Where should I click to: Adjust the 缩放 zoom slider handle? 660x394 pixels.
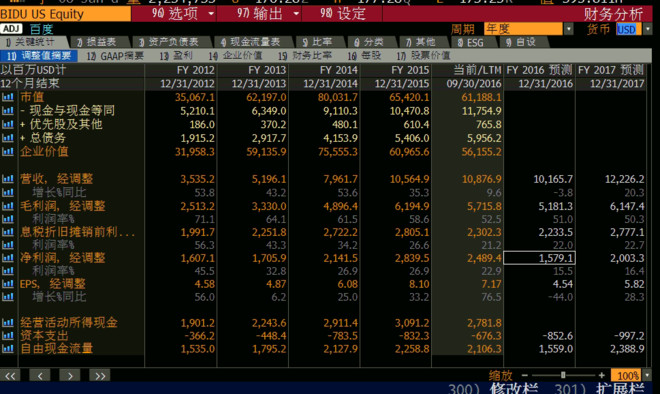[563, 375]
